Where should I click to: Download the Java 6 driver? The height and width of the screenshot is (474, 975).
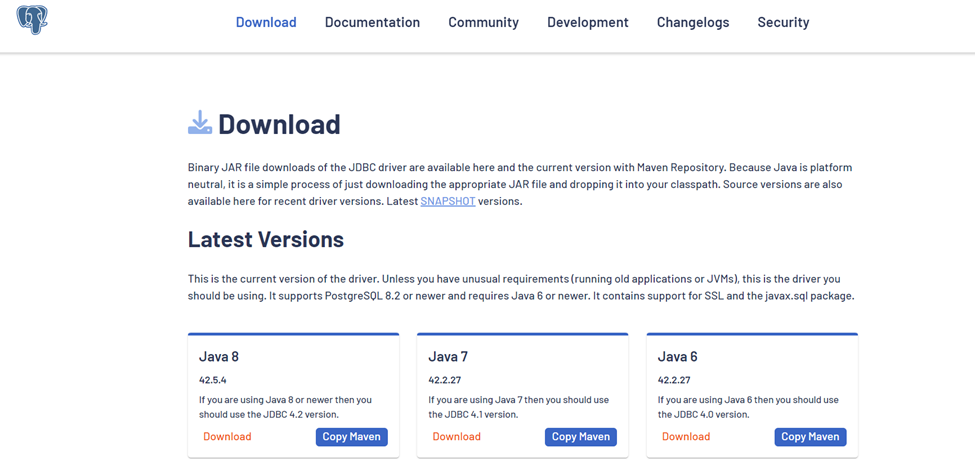(686, 437)
